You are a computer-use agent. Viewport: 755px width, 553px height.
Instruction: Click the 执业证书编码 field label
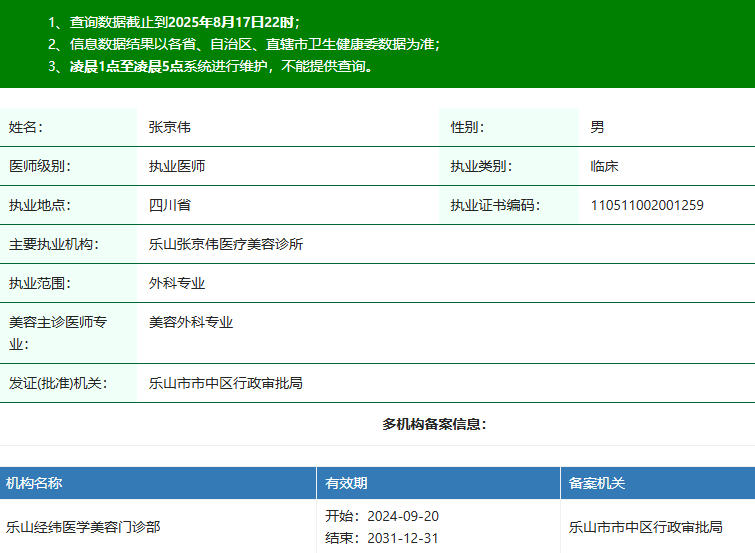pyautogui.click(x=495, y=205)
